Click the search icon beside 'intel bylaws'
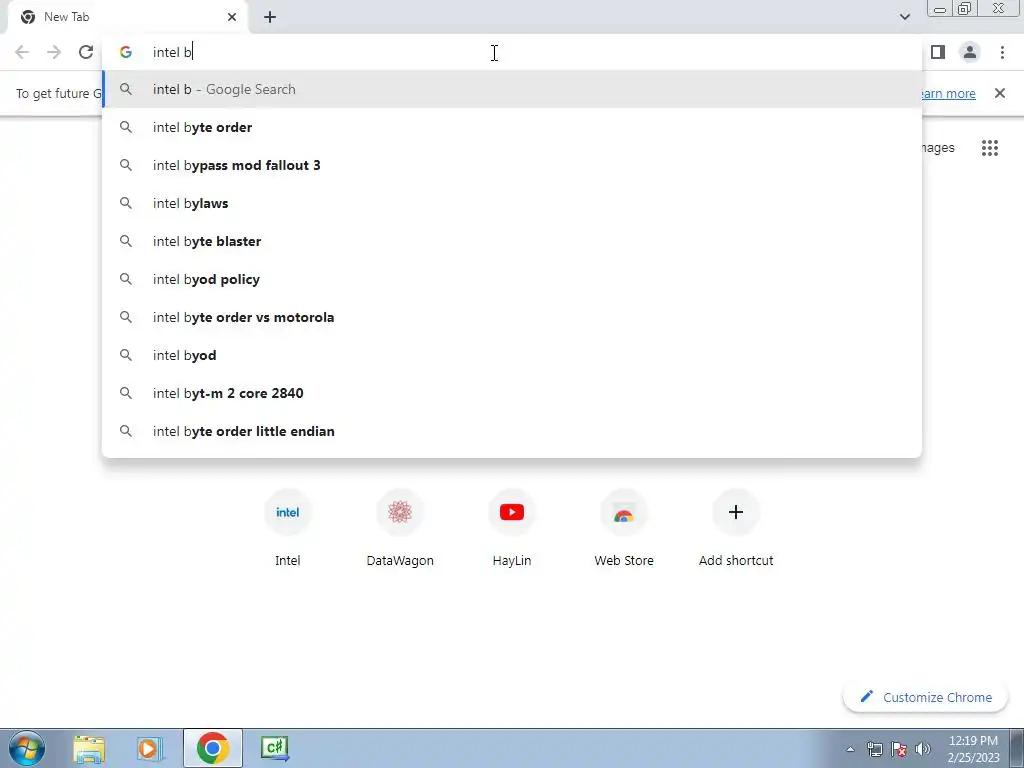The width and height of the screenshot is (1024, 768). pyautogui.click(x=125, y=203)
